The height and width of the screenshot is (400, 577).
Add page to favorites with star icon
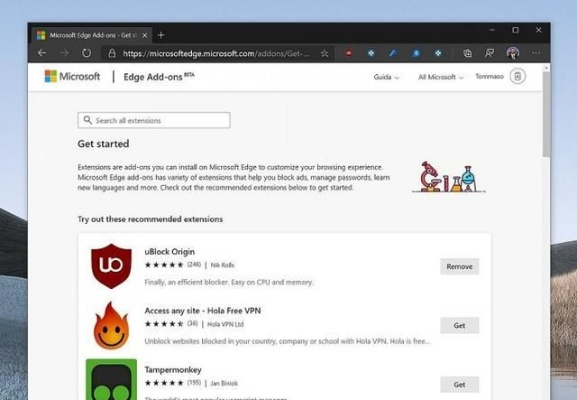(x=324, y=53)
